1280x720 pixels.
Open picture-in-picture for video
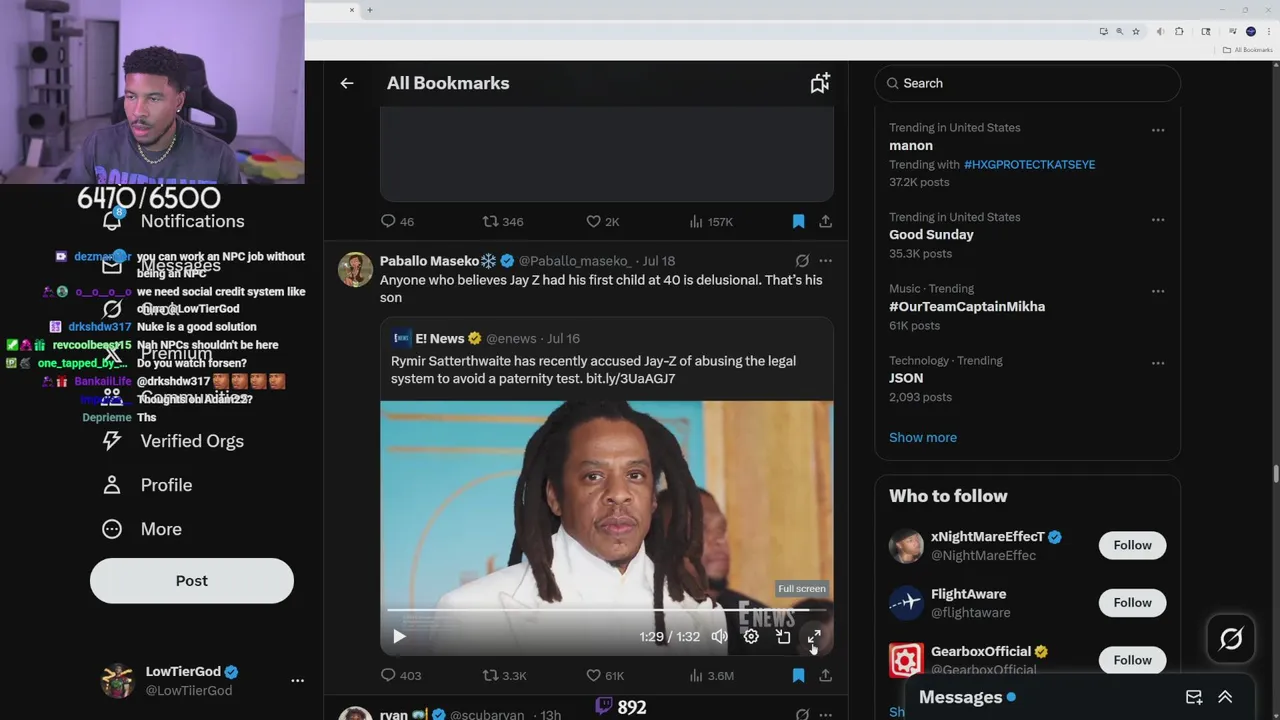tap(783, 636)
